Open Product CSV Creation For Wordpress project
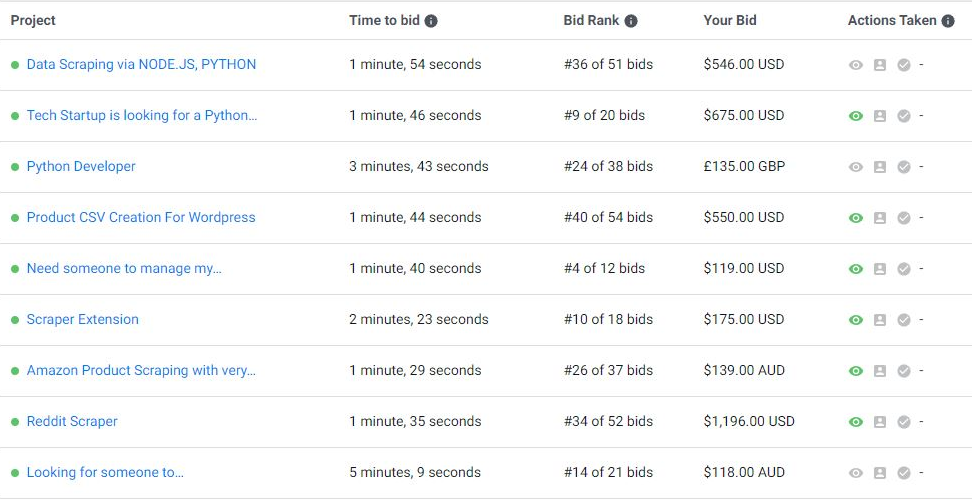This screenshot has width=972, height=500. [141, 217]
